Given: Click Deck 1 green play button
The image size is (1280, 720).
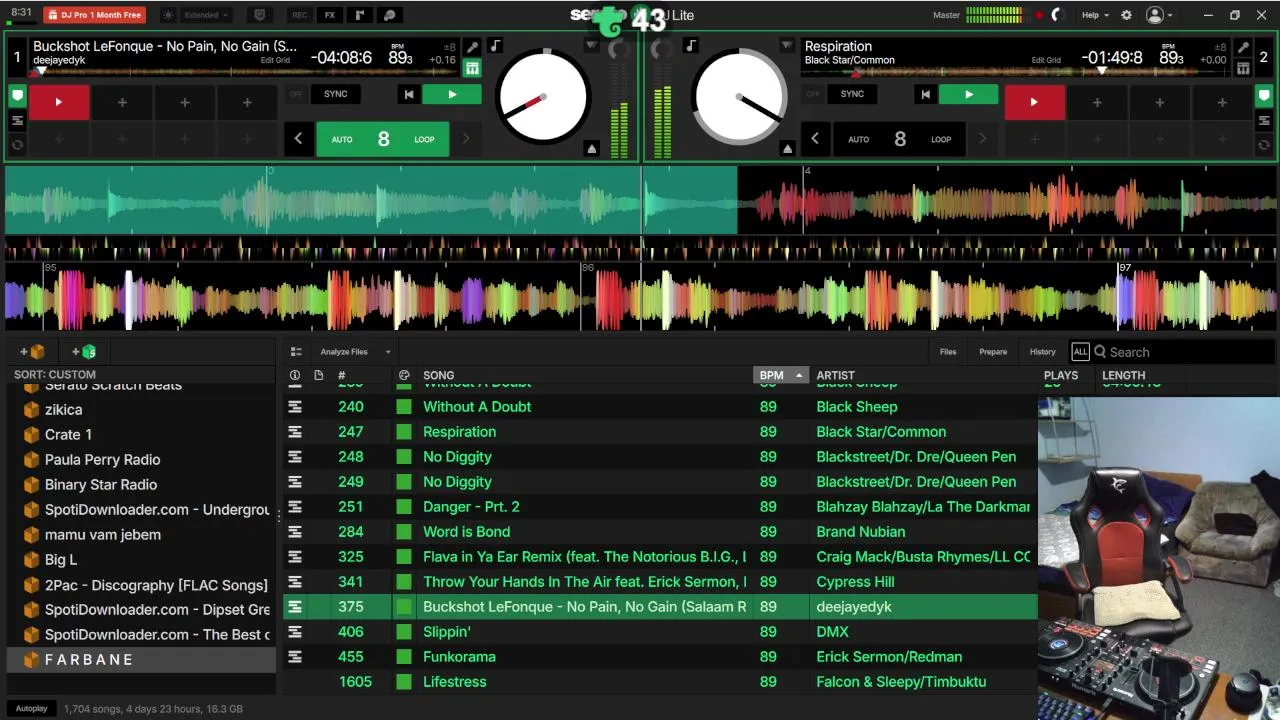Looking at the screenshot, I should pos(452,94).
